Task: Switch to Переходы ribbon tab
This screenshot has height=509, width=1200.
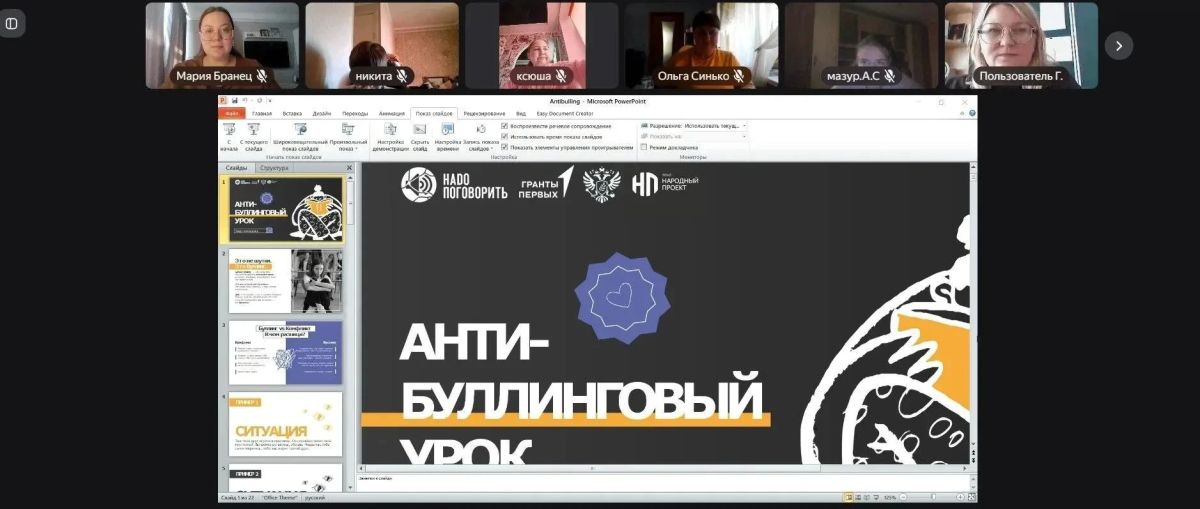Action: click(x=355, y=113)
